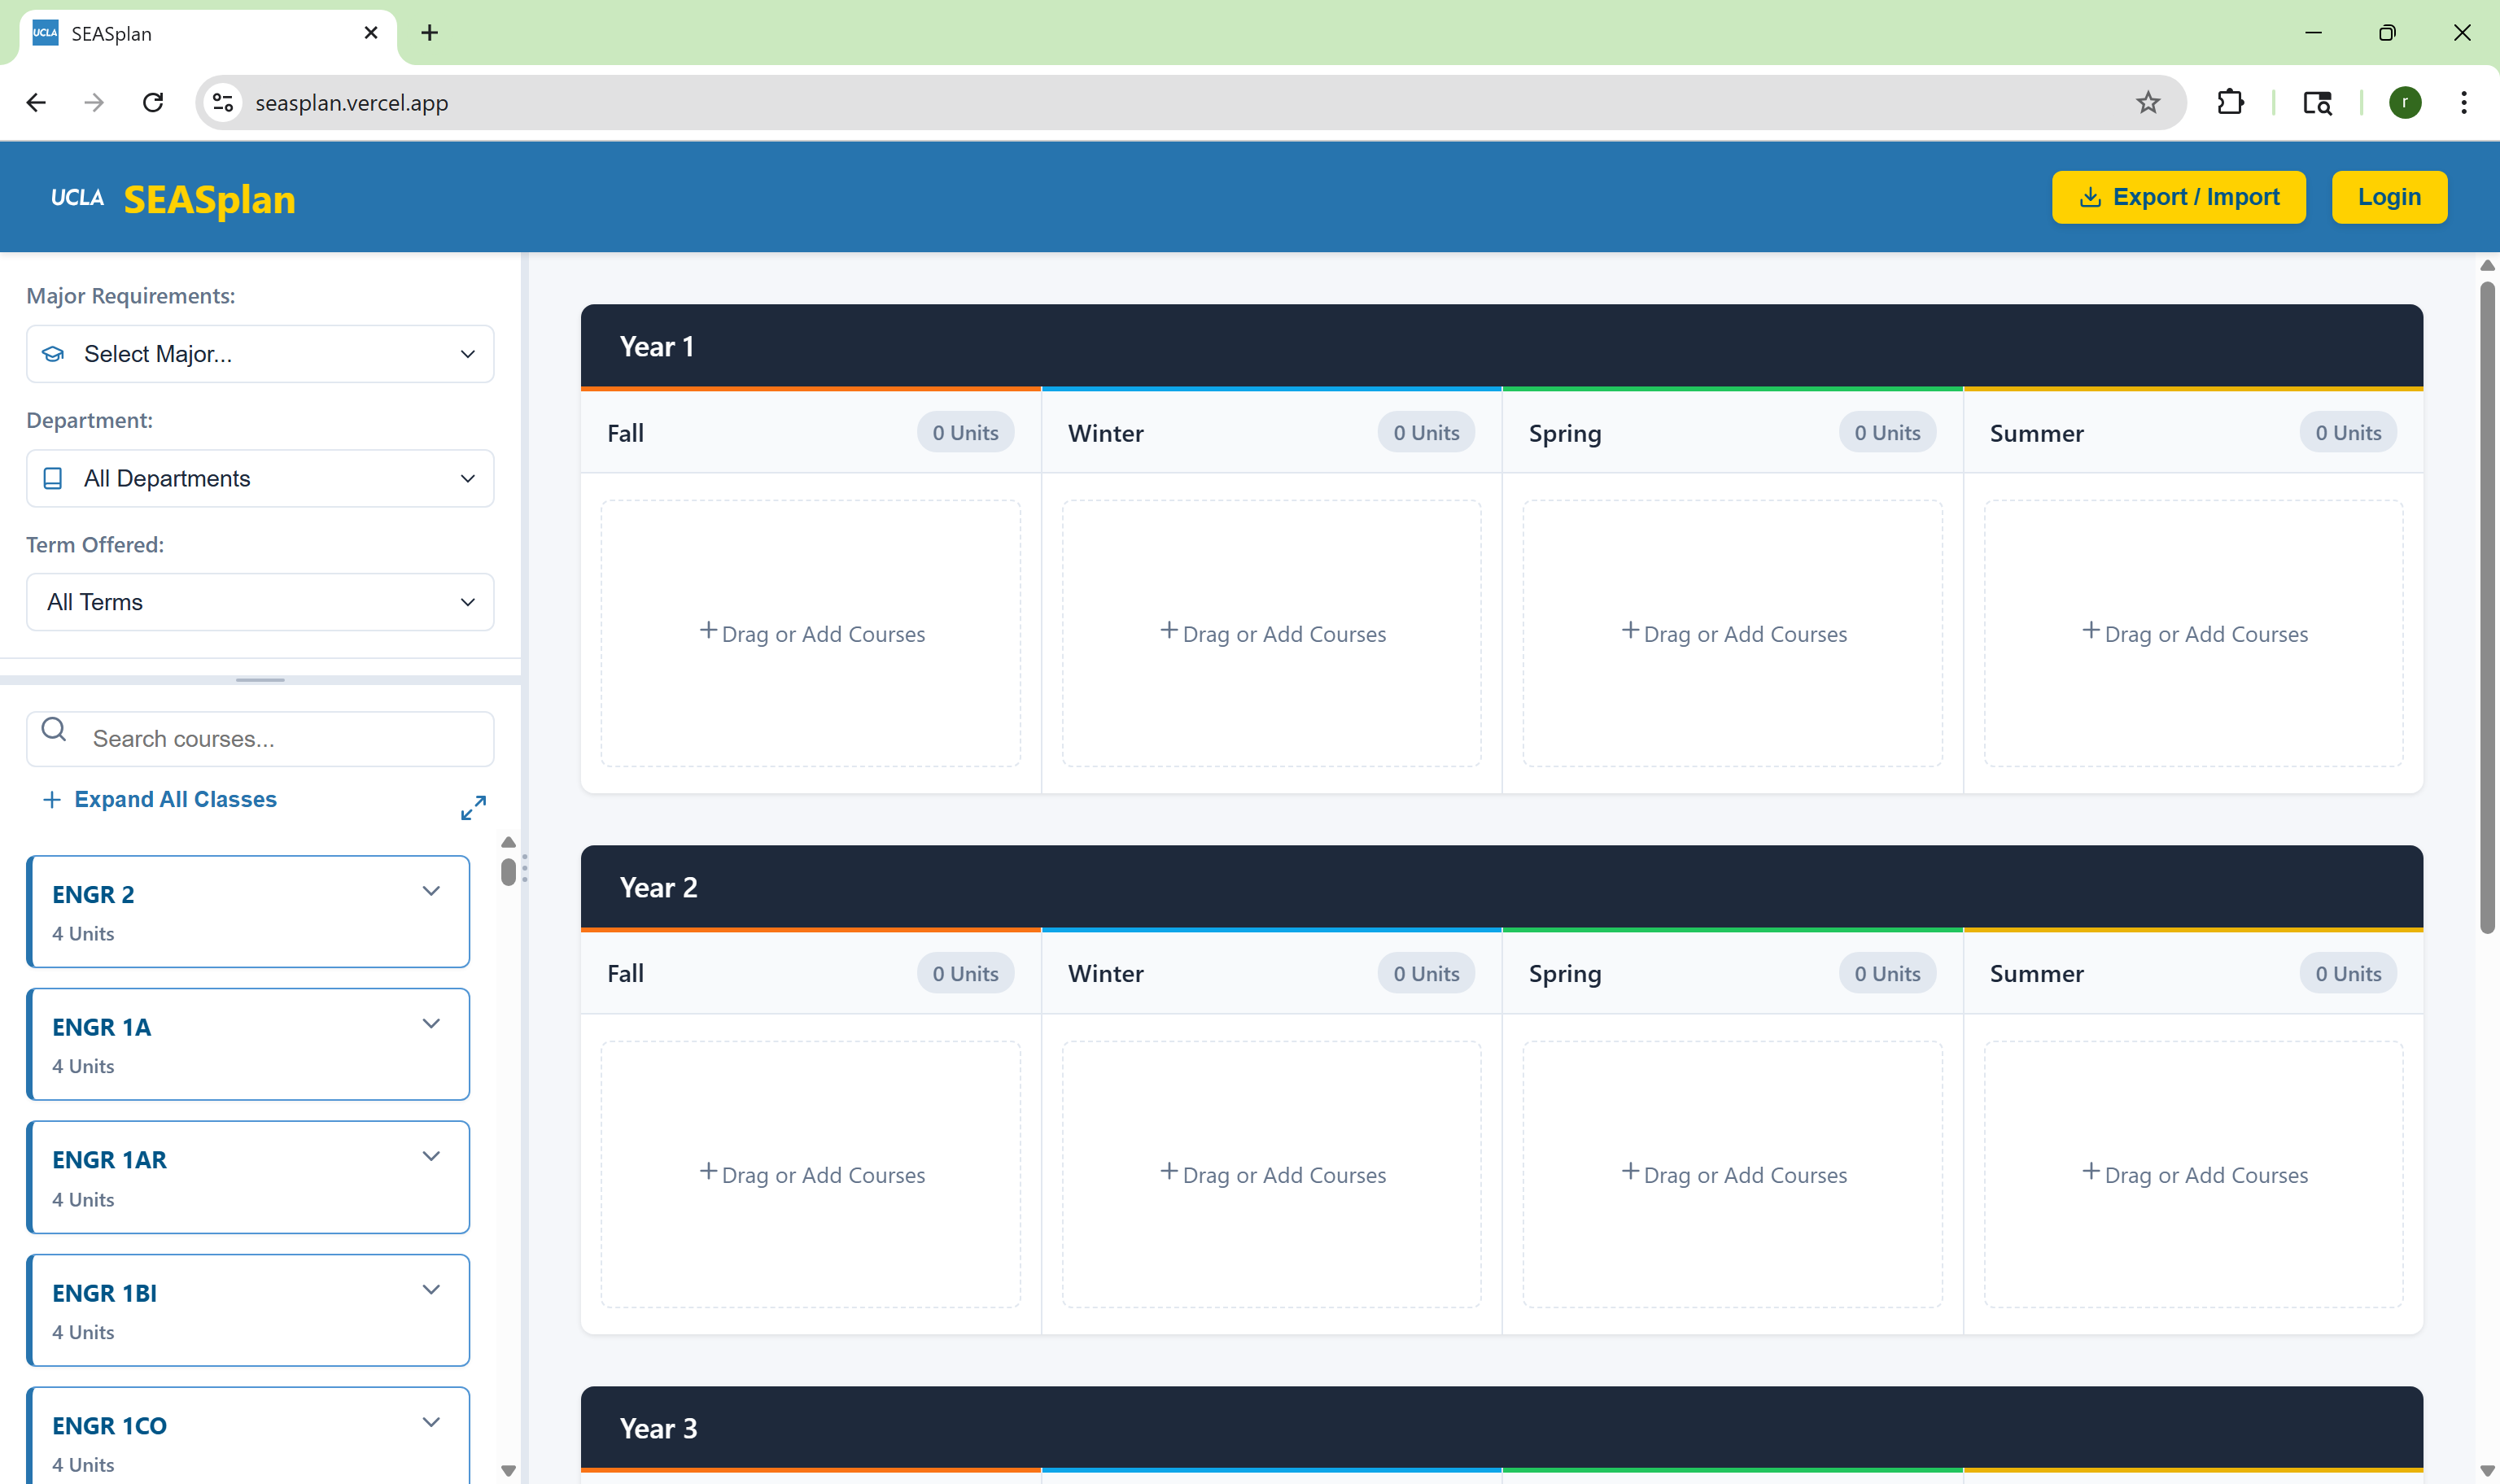
Task: Open the All Terms dropdown
Action: pos(260,602)
